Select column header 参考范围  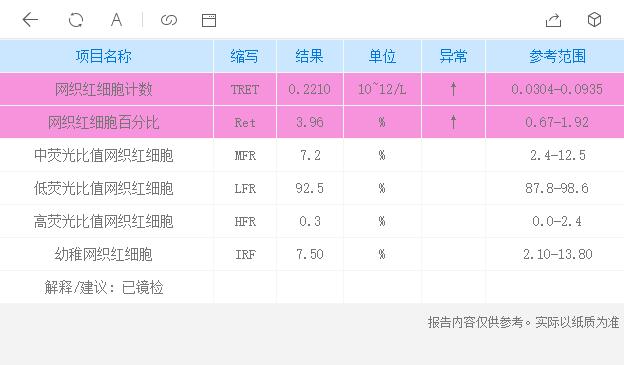point(557,56)
